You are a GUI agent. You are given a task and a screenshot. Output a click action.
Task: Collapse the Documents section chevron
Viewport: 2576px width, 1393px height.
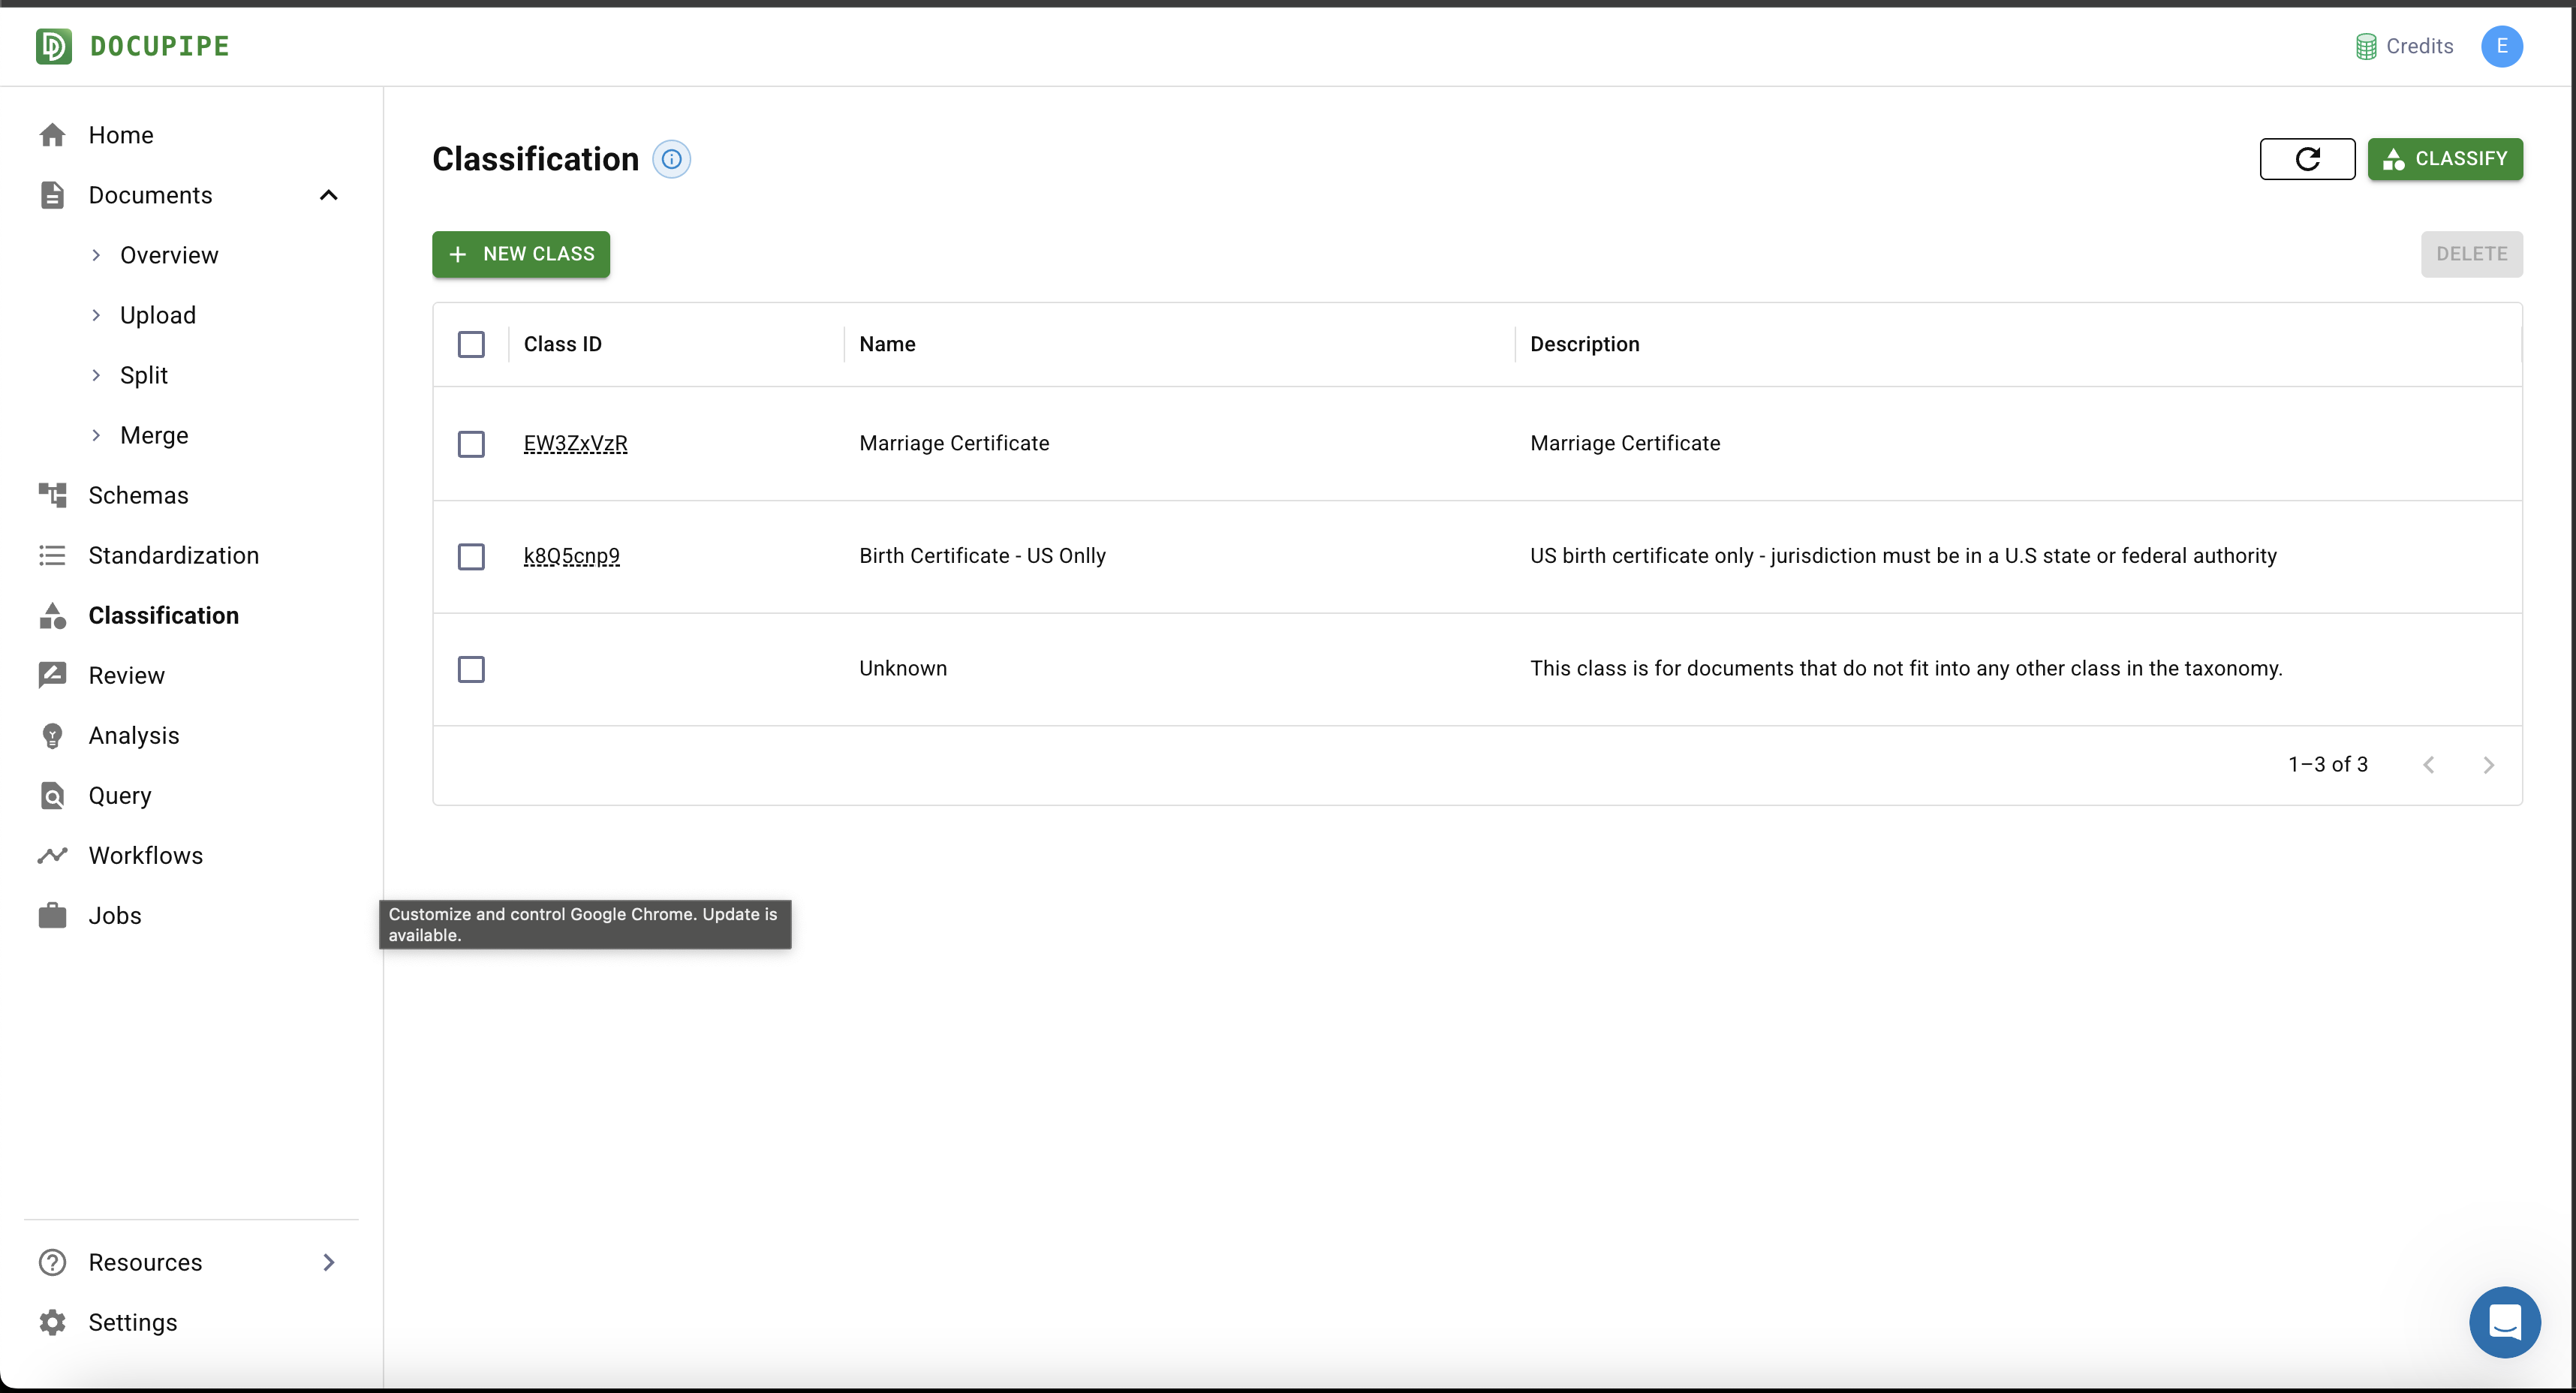click(x=328, y=195)
